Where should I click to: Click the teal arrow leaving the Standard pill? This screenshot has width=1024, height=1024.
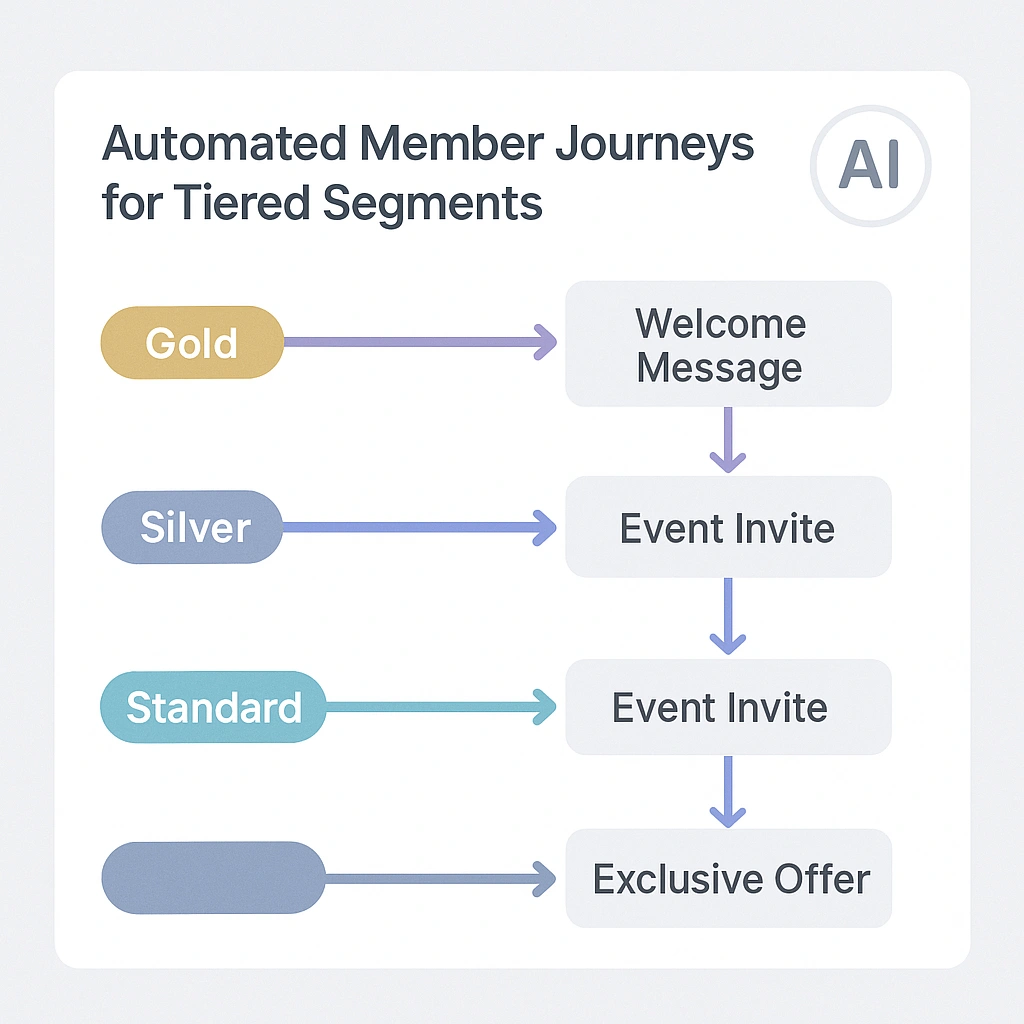pos(440,708)
